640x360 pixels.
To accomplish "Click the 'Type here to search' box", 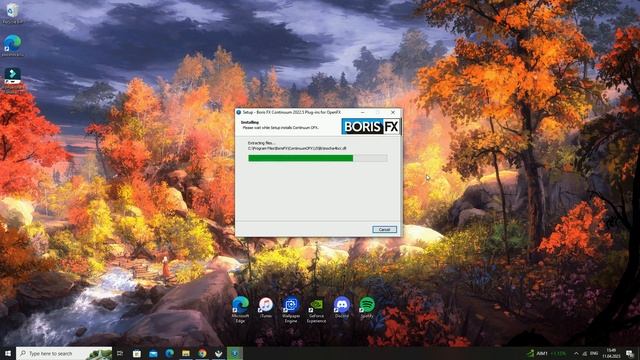I will point(64,353).
